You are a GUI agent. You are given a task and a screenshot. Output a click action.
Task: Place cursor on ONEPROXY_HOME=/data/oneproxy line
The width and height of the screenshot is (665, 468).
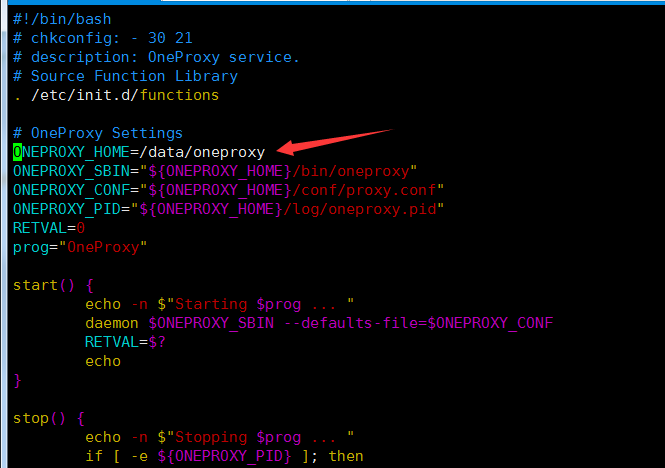pos(139,152)
